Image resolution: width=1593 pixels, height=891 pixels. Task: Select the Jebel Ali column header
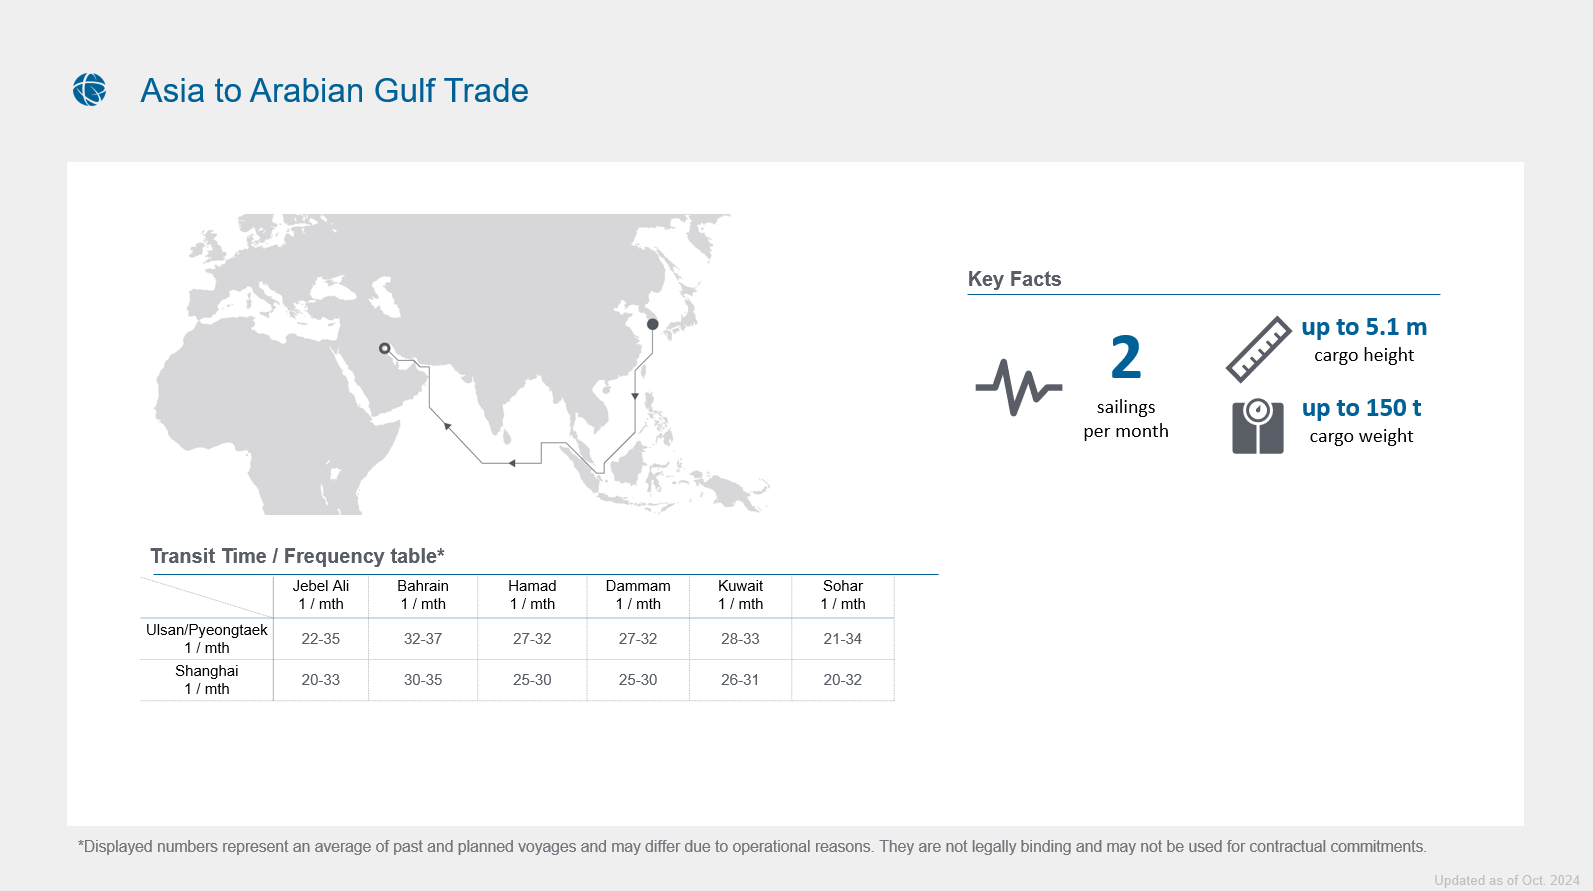click(x=321, y=595)
